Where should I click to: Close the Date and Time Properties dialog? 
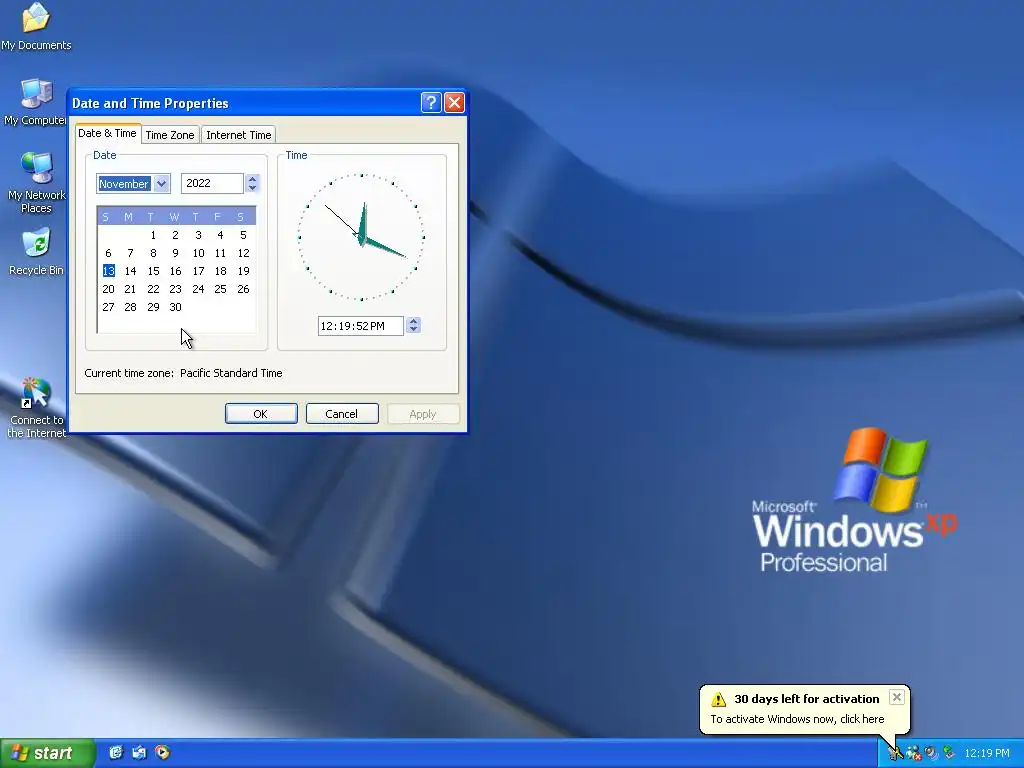pyautogui.click(x=454, y=103)
